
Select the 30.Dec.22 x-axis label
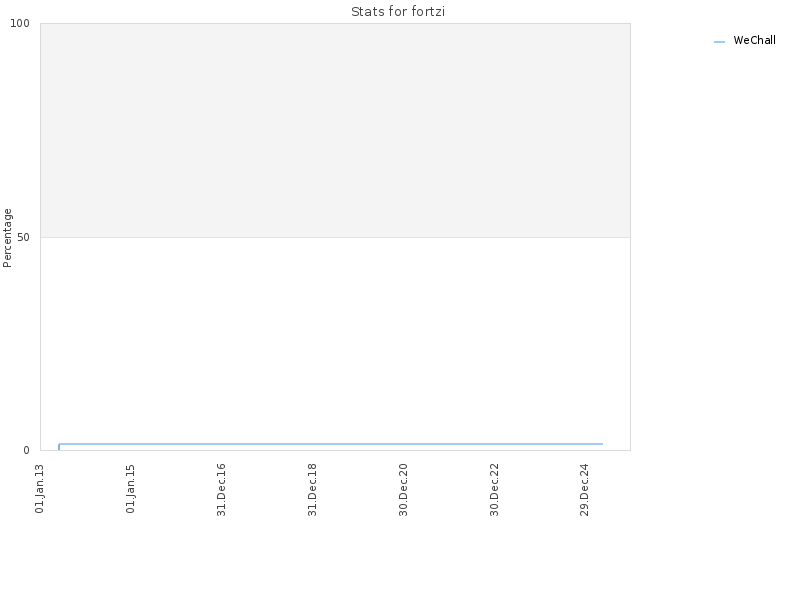point(494,489)
